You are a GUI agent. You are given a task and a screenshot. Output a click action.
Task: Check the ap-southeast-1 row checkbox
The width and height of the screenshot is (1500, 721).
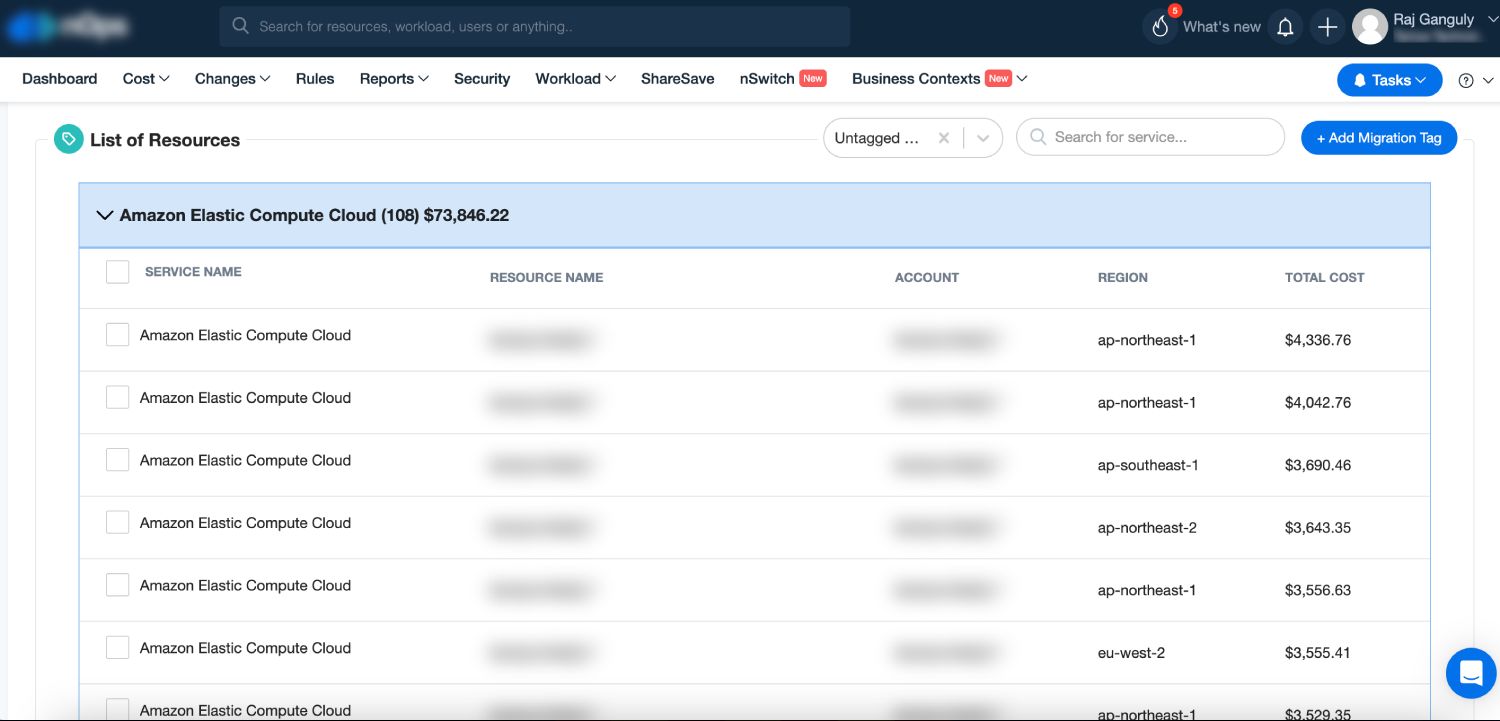(118, 460)
